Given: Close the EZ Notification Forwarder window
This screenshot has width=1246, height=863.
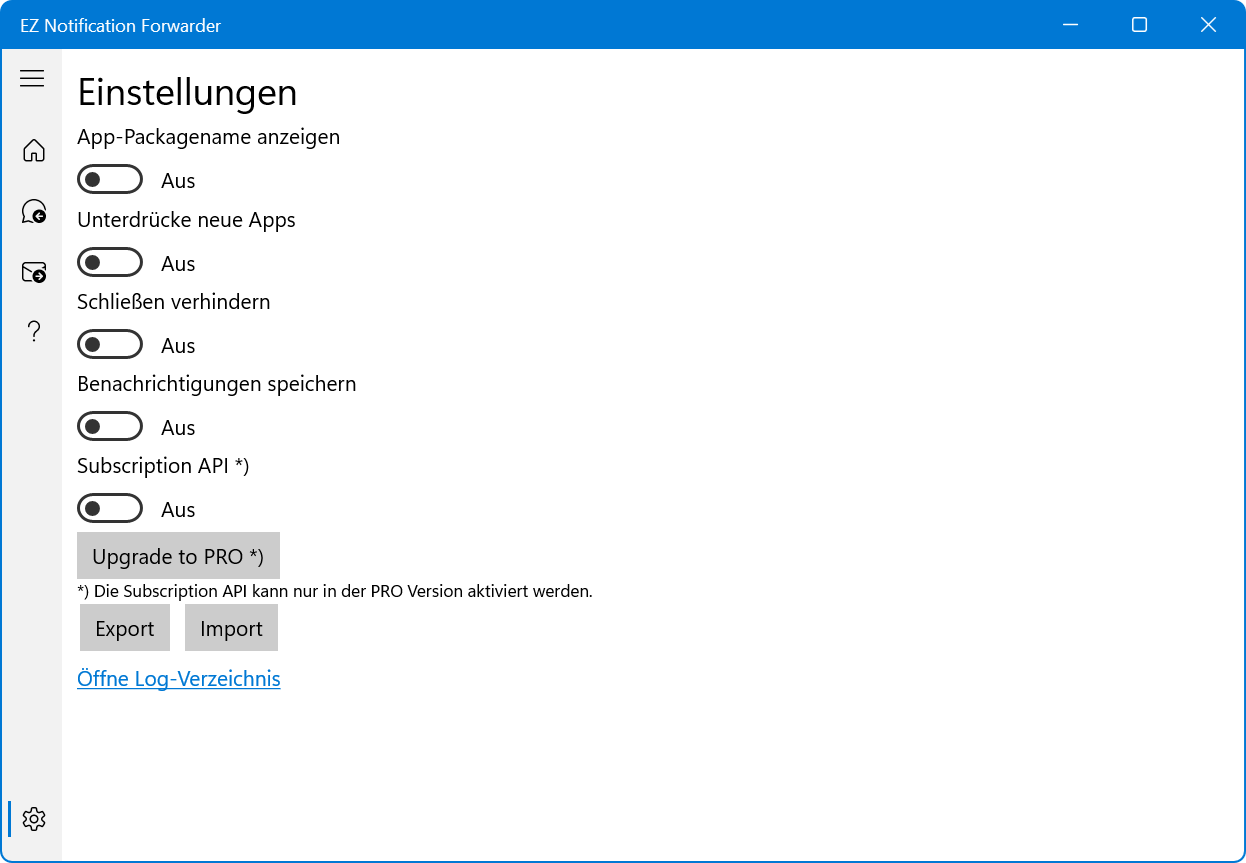Looking at the screenshot, I should click(1208, 25).
